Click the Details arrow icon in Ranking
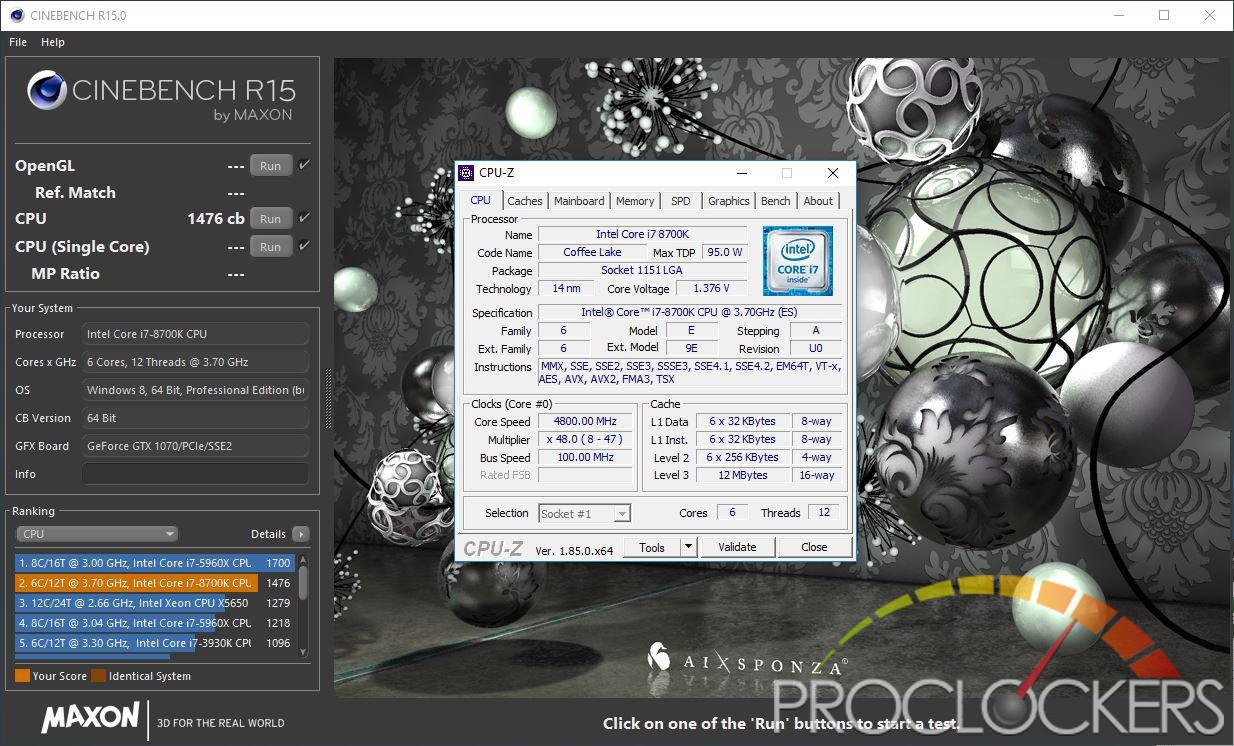 [300, 534]
